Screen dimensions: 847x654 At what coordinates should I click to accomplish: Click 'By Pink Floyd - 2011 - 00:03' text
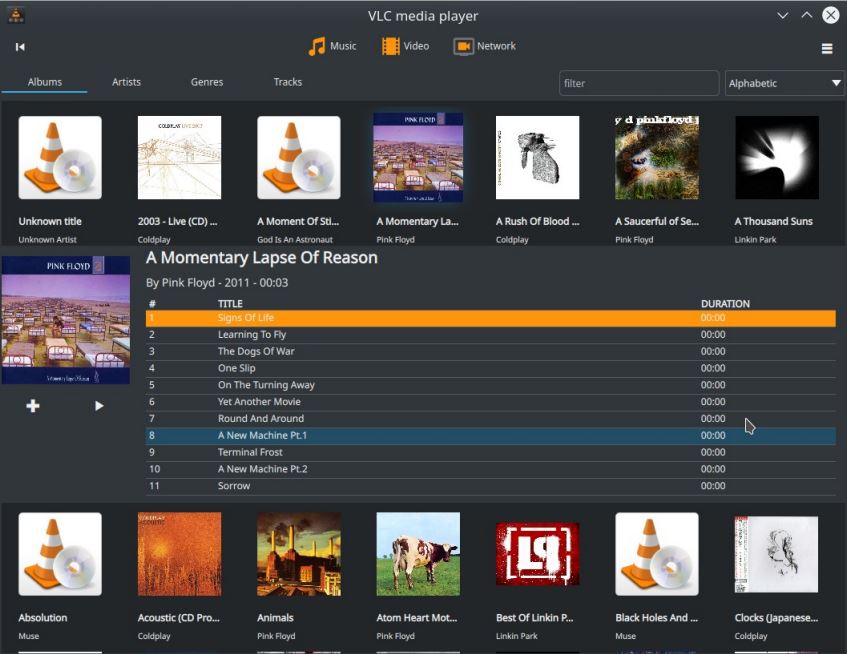coord(217,282)
